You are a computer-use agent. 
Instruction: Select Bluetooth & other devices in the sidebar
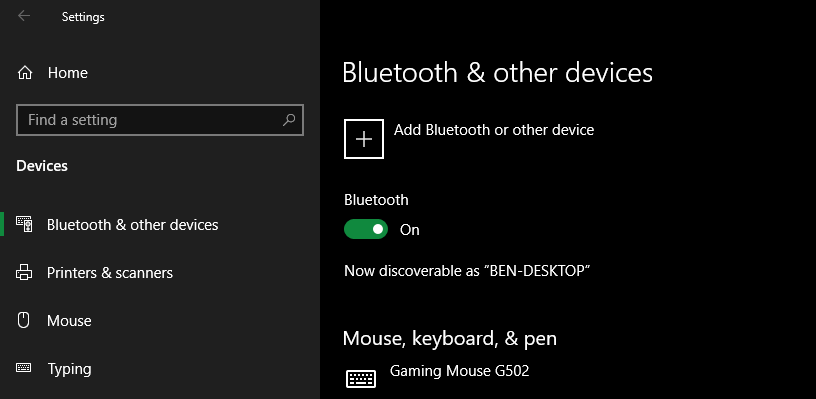133,225
